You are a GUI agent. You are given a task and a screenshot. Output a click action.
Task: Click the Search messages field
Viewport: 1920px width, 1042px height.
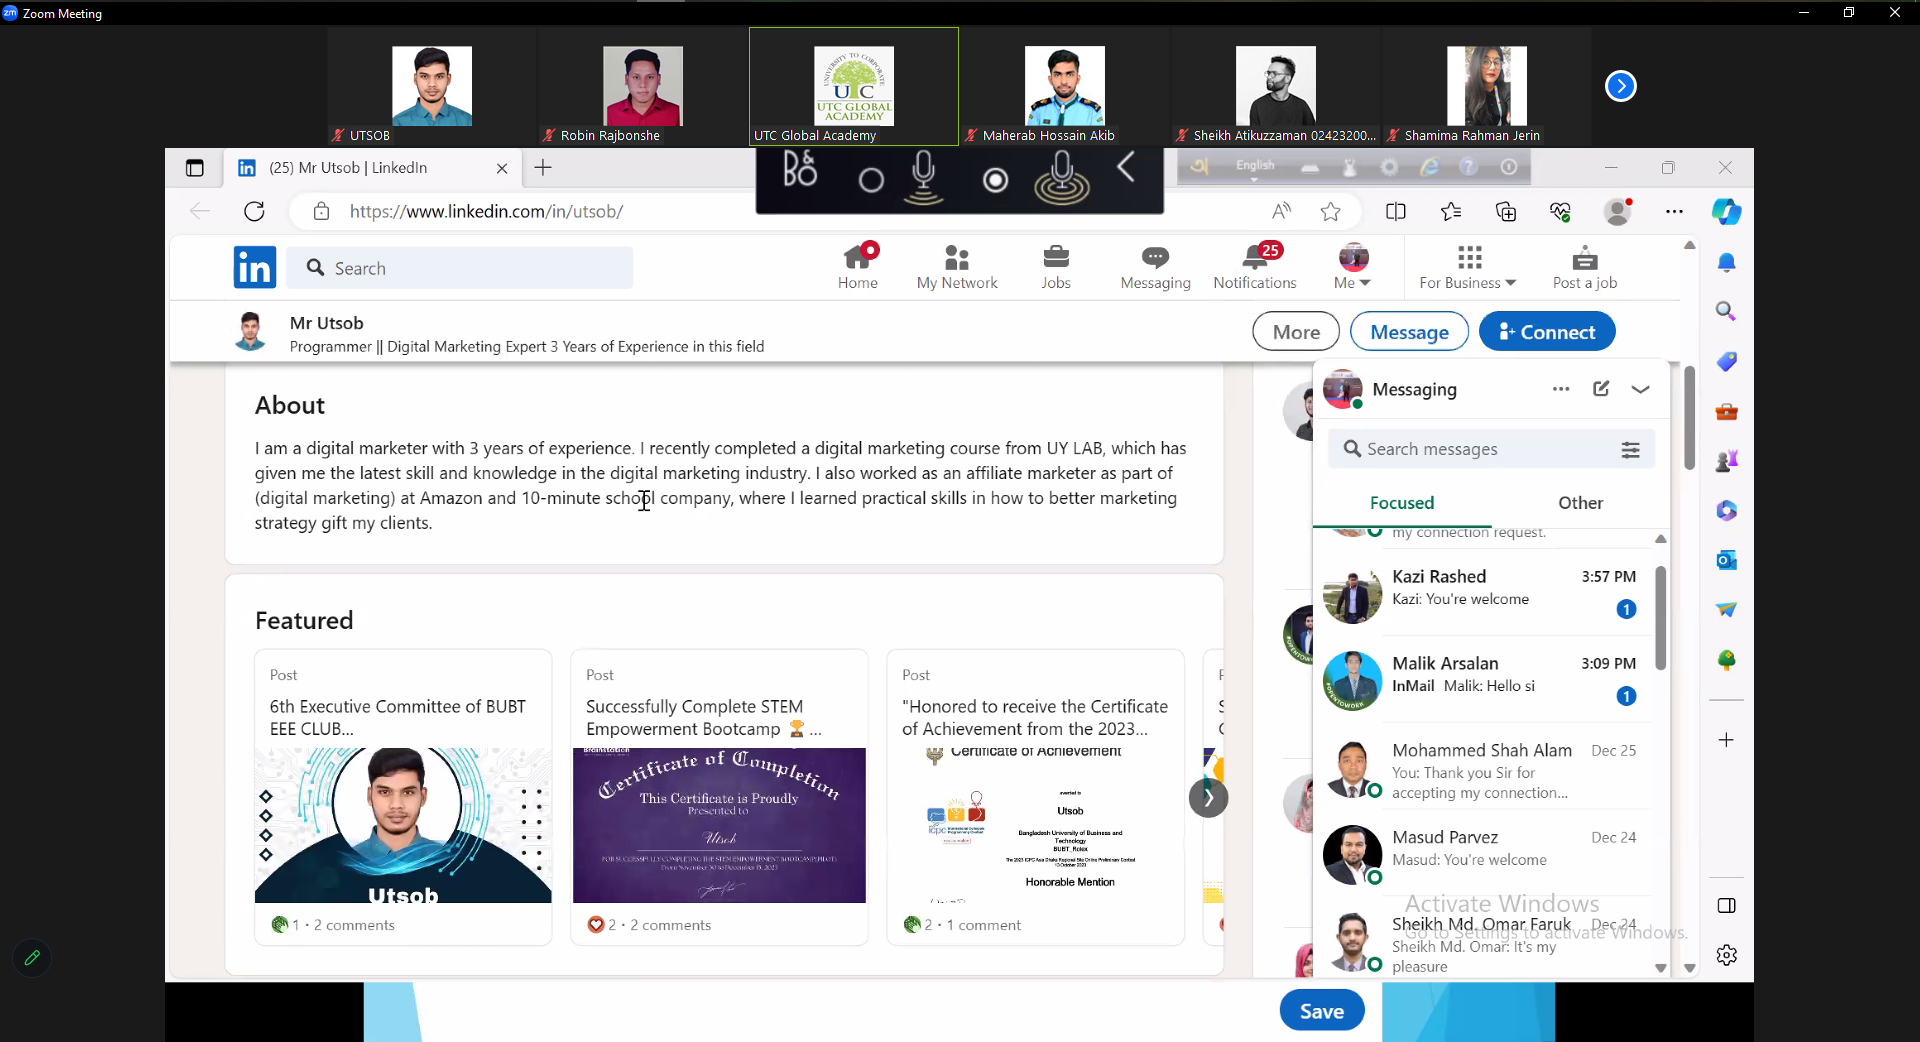point(1480,449)
